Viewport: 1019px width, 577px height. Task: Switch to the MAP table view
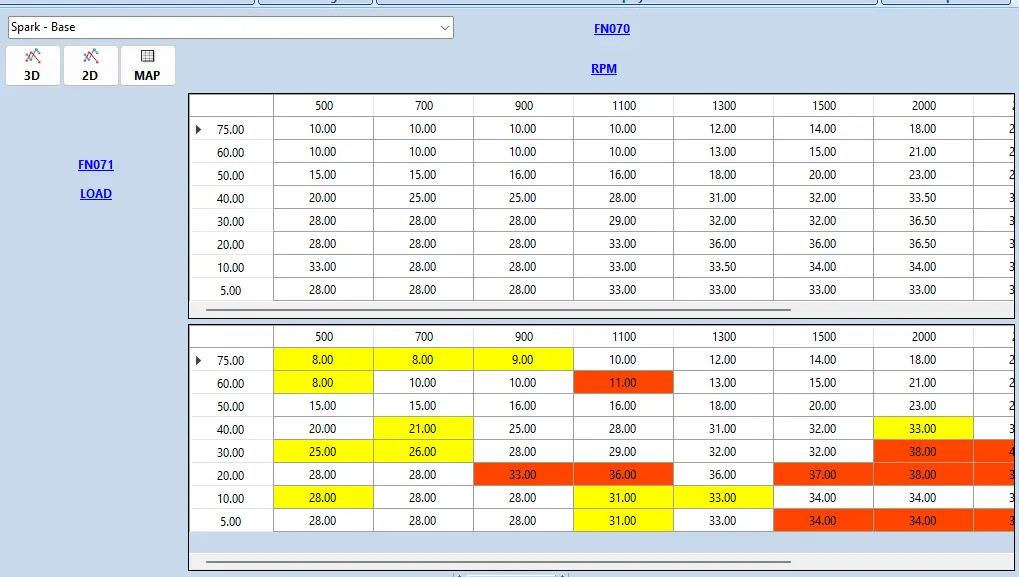(148, 66)
